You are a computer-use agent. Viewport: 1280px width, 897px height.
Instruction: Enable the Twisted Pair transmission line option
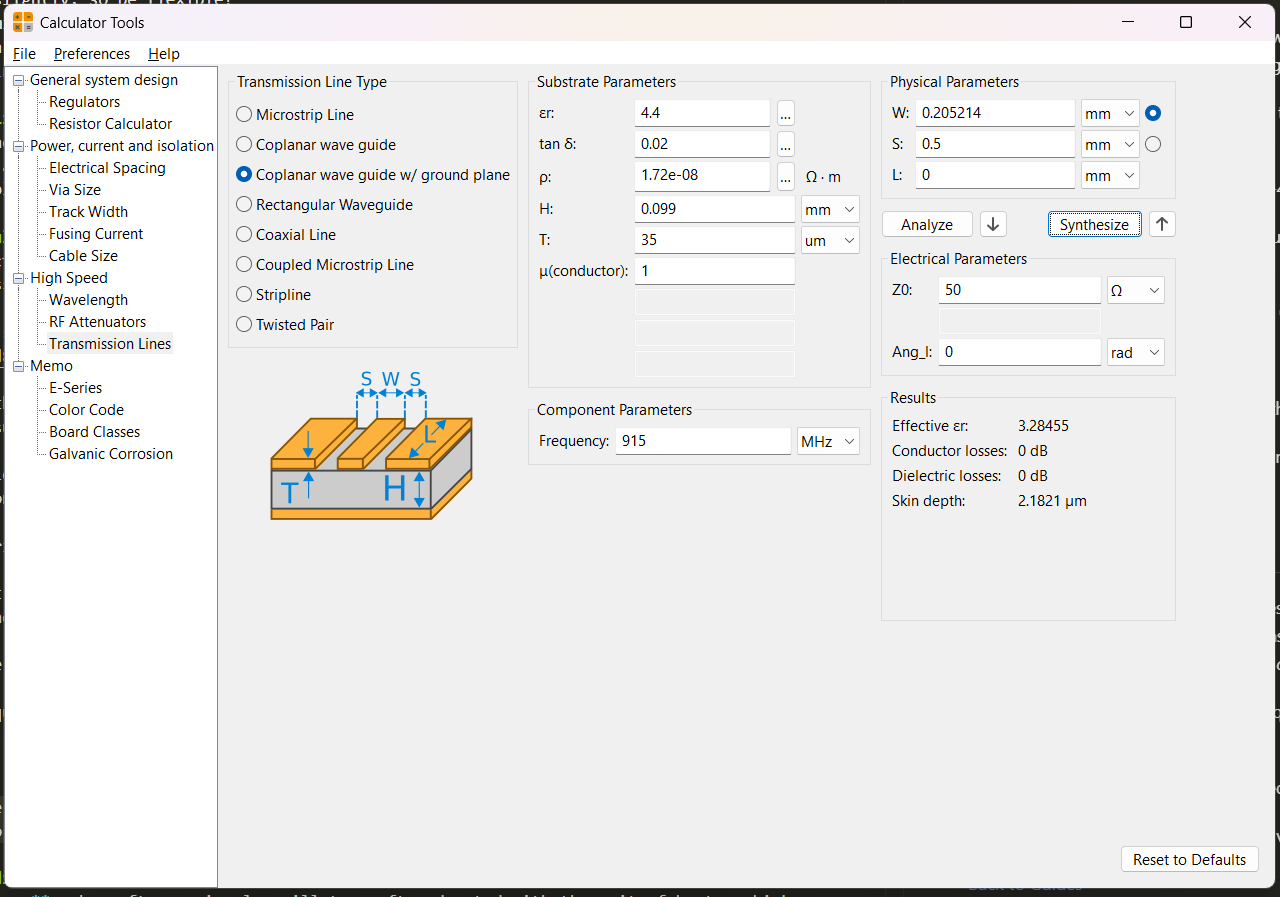243,324
